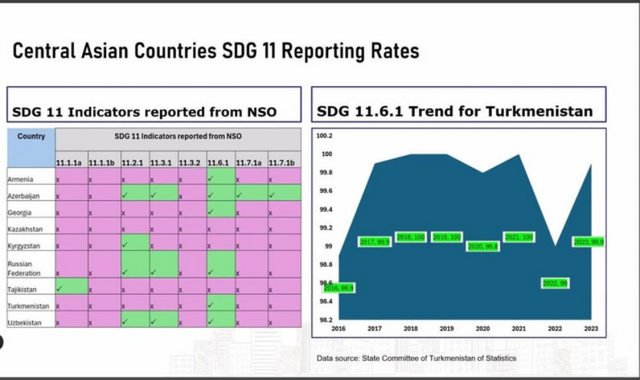Screen dimensions: 640x380
Task: Select the 'Russian Federation' row label
Action: click(x=24, y=269)
